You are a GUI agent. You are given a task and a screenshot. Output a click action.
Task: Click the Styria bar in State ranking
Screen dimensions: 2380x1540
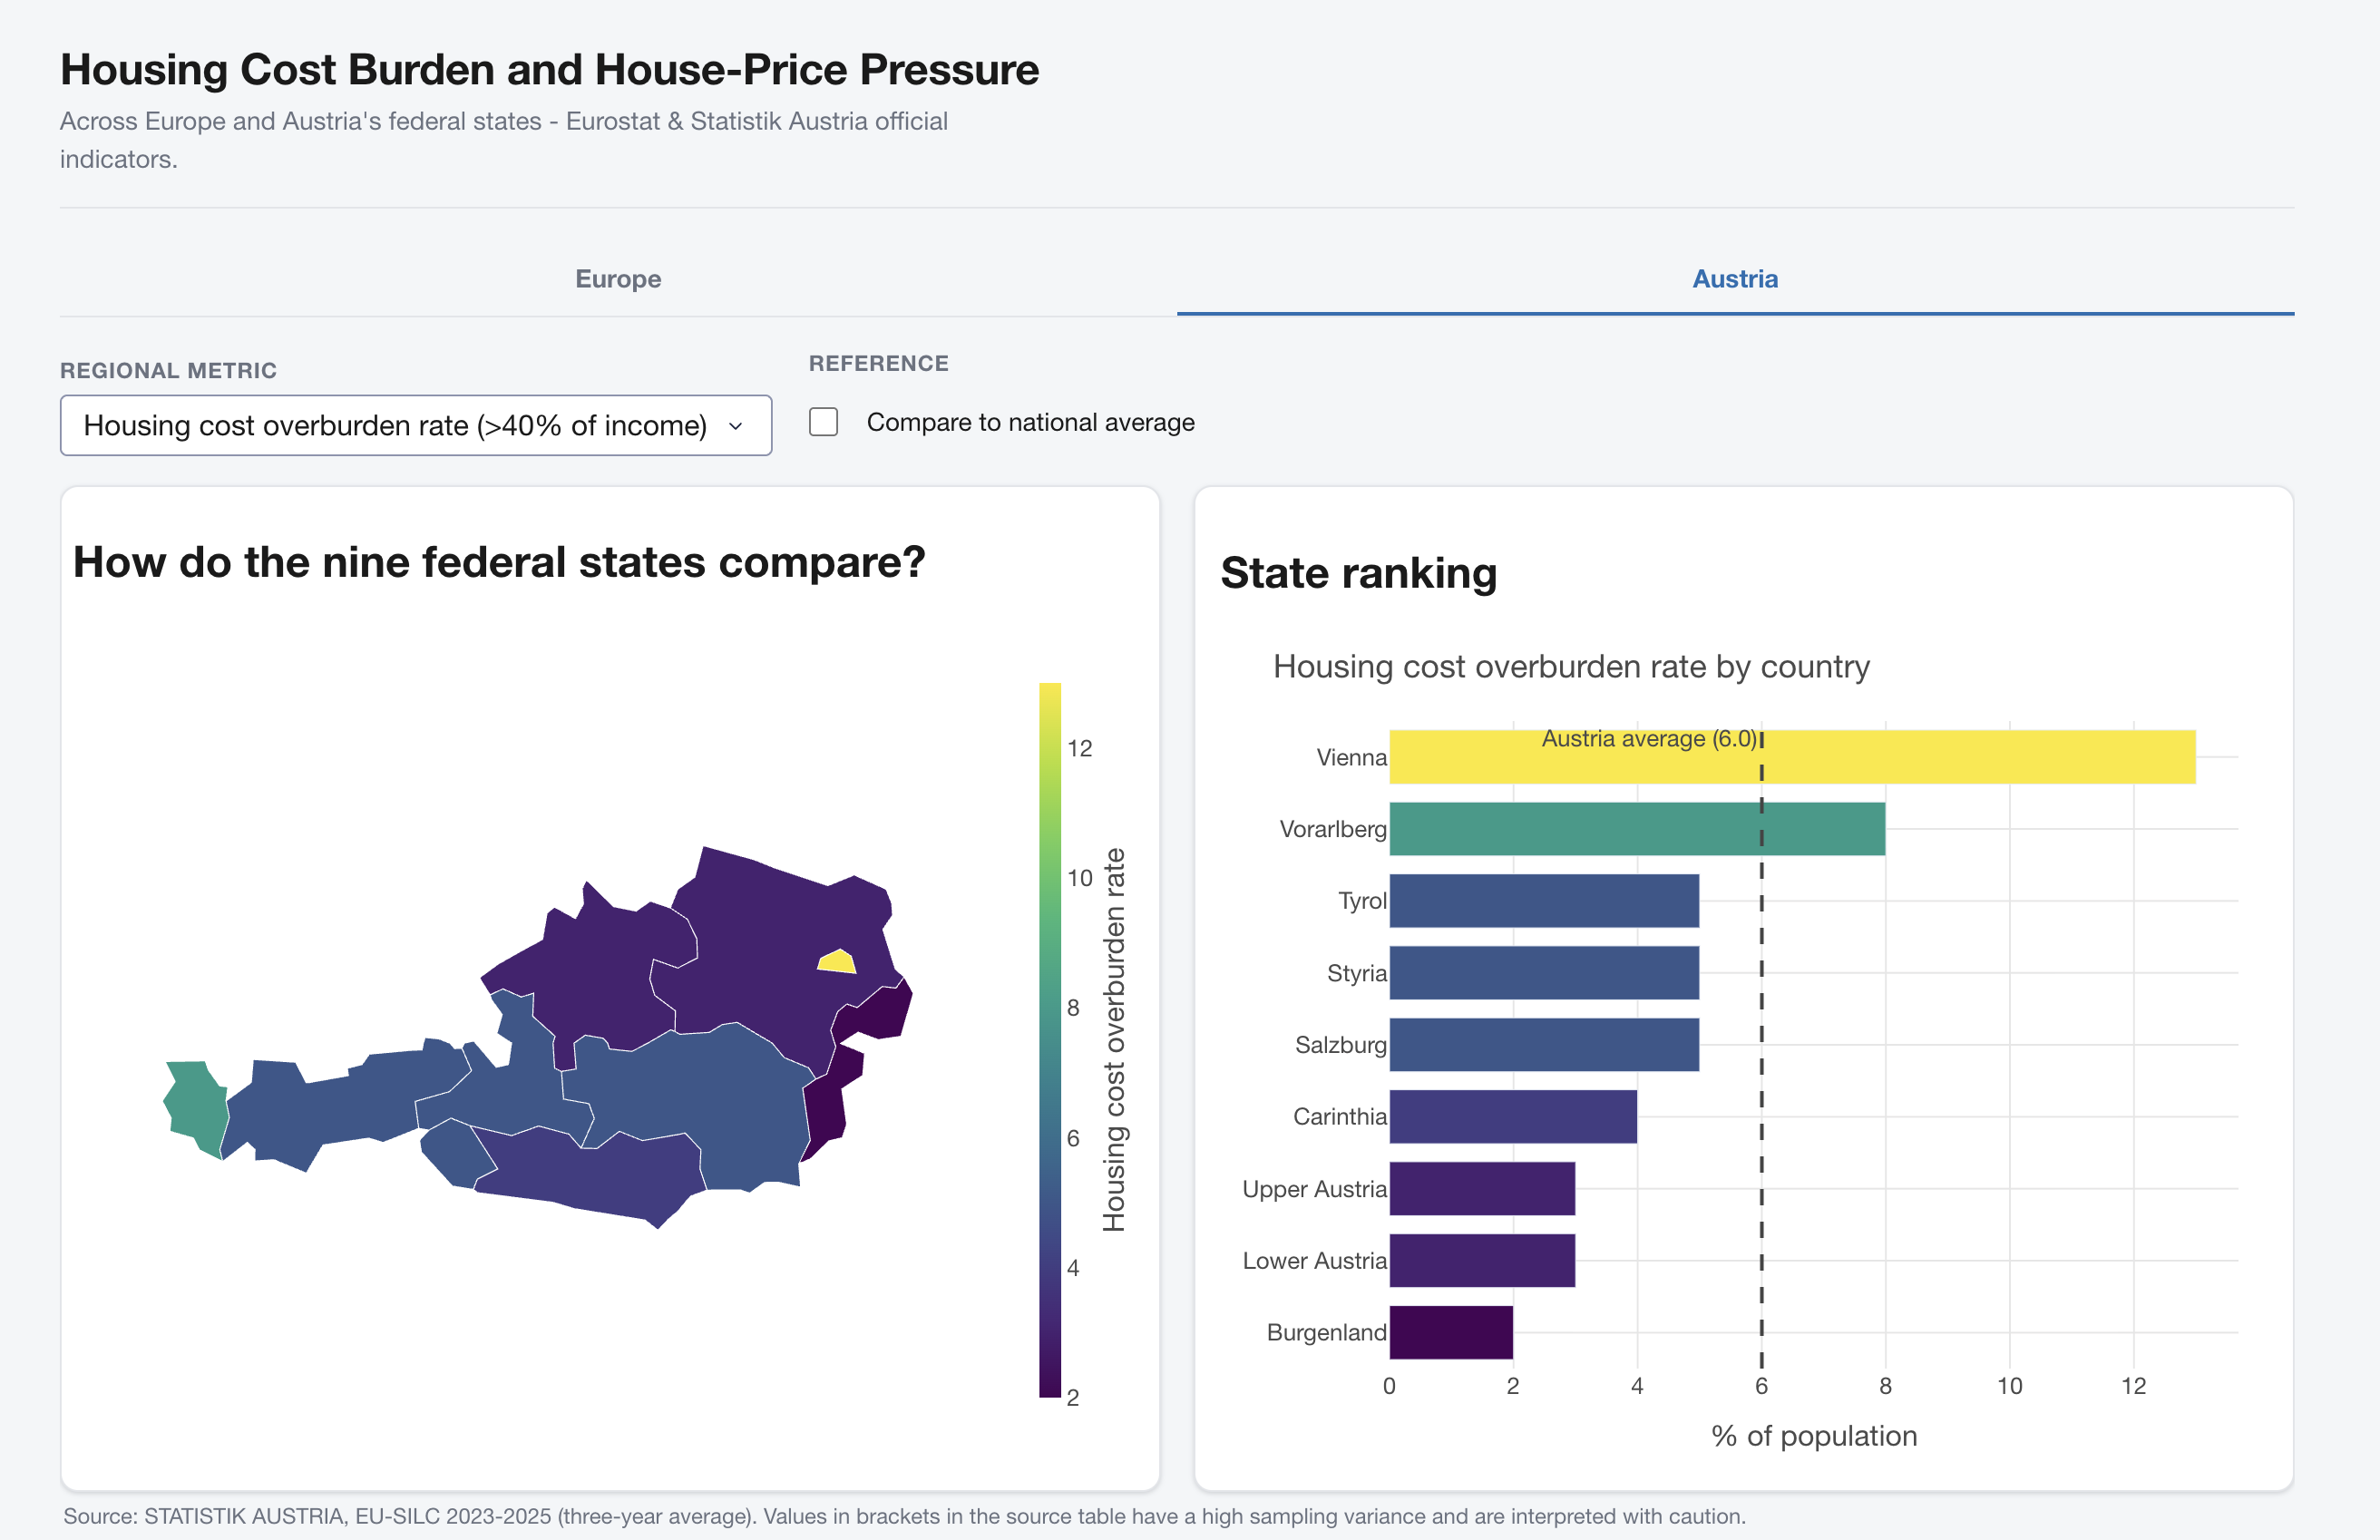[x=1544, y=973]
